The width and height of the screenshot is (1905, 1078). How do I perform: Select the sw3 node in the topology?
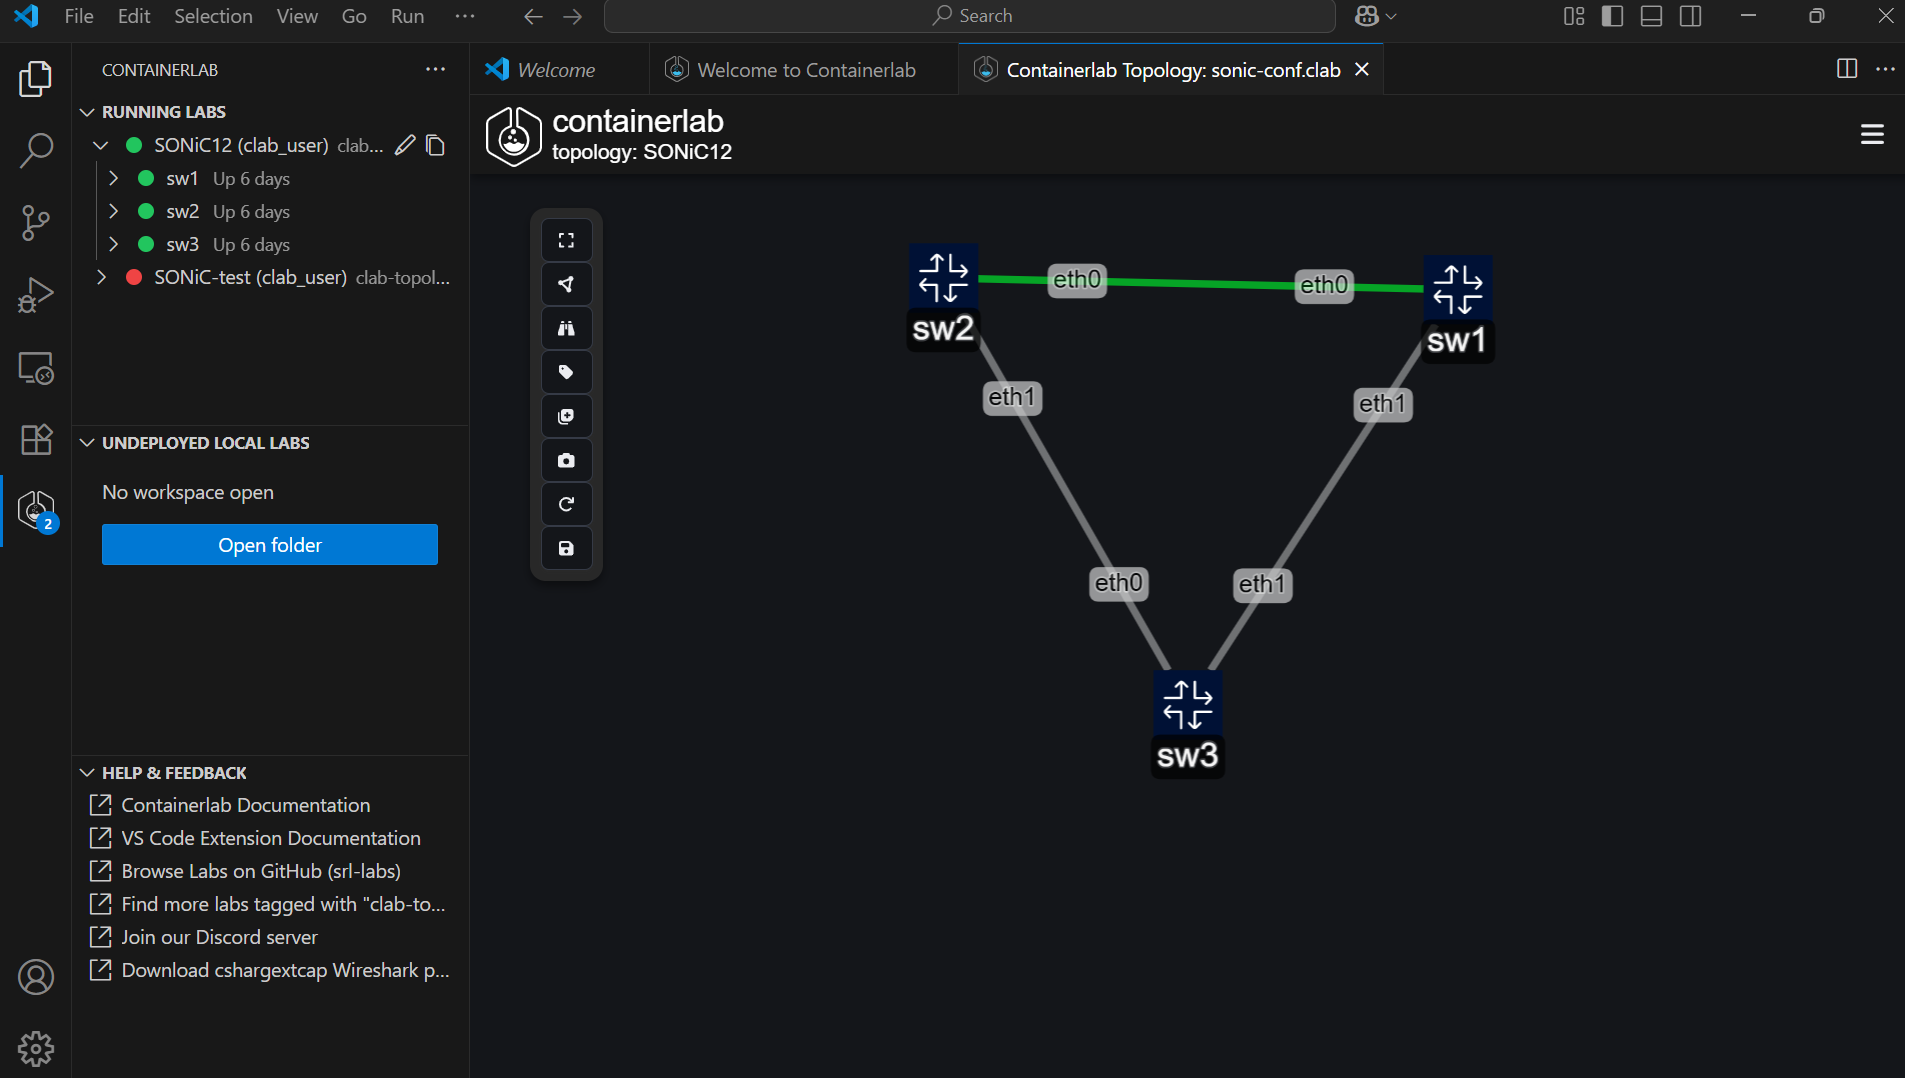1187,705
